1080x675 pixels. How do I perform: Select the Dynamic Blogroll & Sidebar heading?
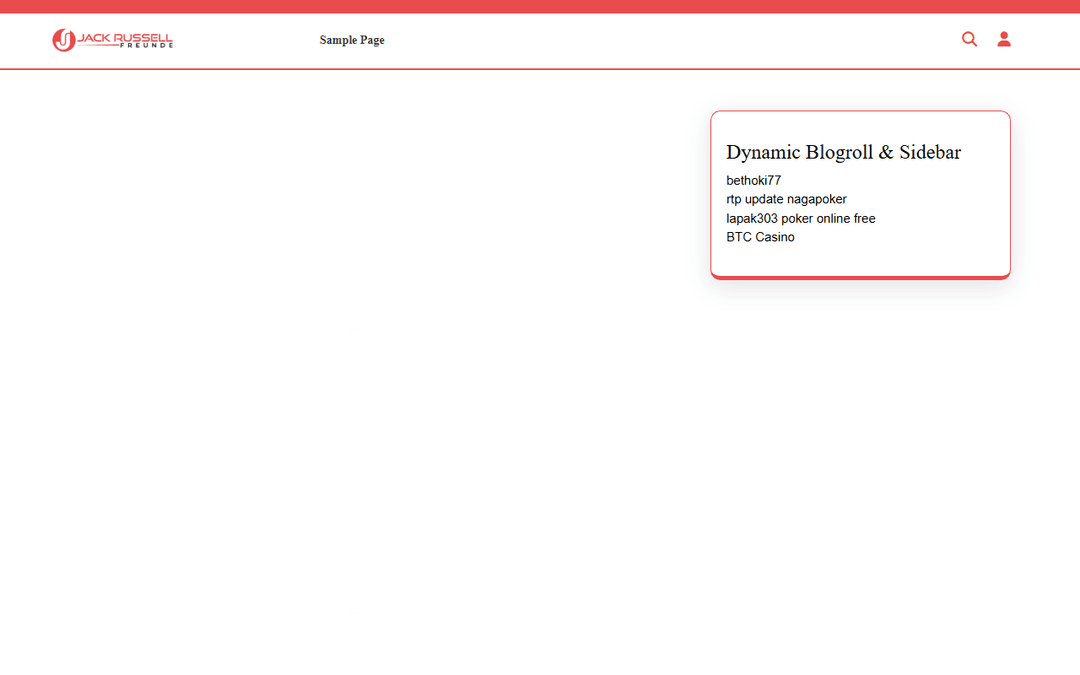pos(843,152)
